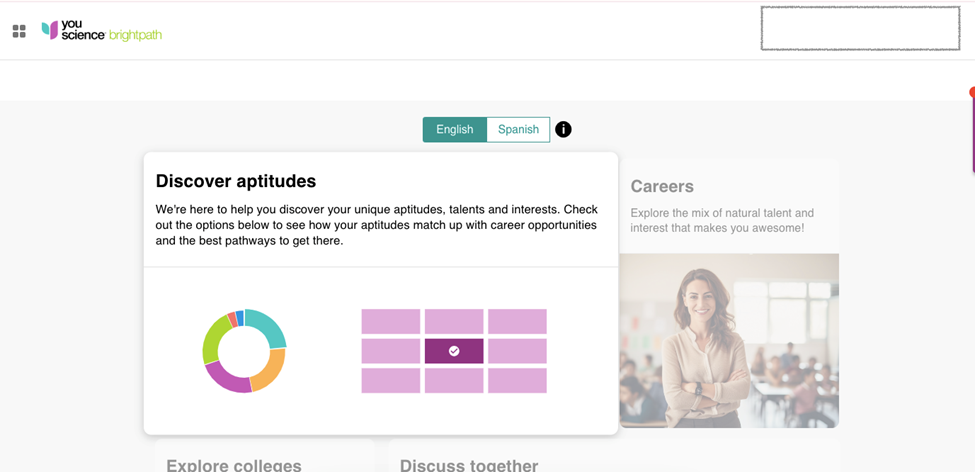Open the Discuss together card
975x472 pixels.
pyautogui.click(x=469, y=465)
